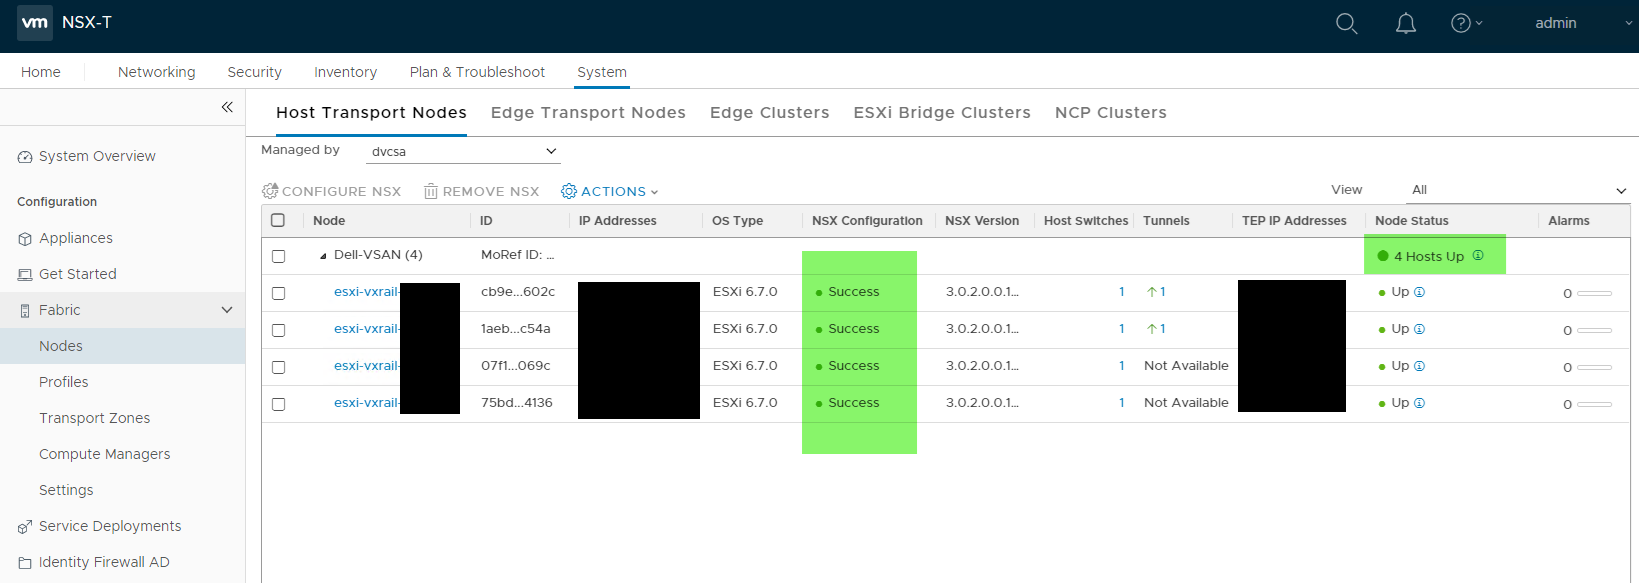Click the alarms bar for host 1aeb...c54a
Image resolution: width=1639 pixels, height=583 pixels.
click(1594, 330)
